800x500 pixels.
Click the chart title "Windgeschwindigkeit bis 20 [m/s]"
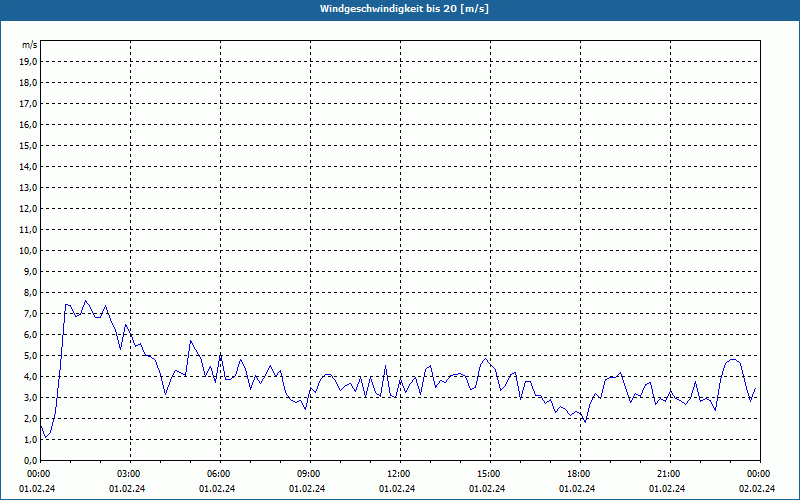(404, 9)
